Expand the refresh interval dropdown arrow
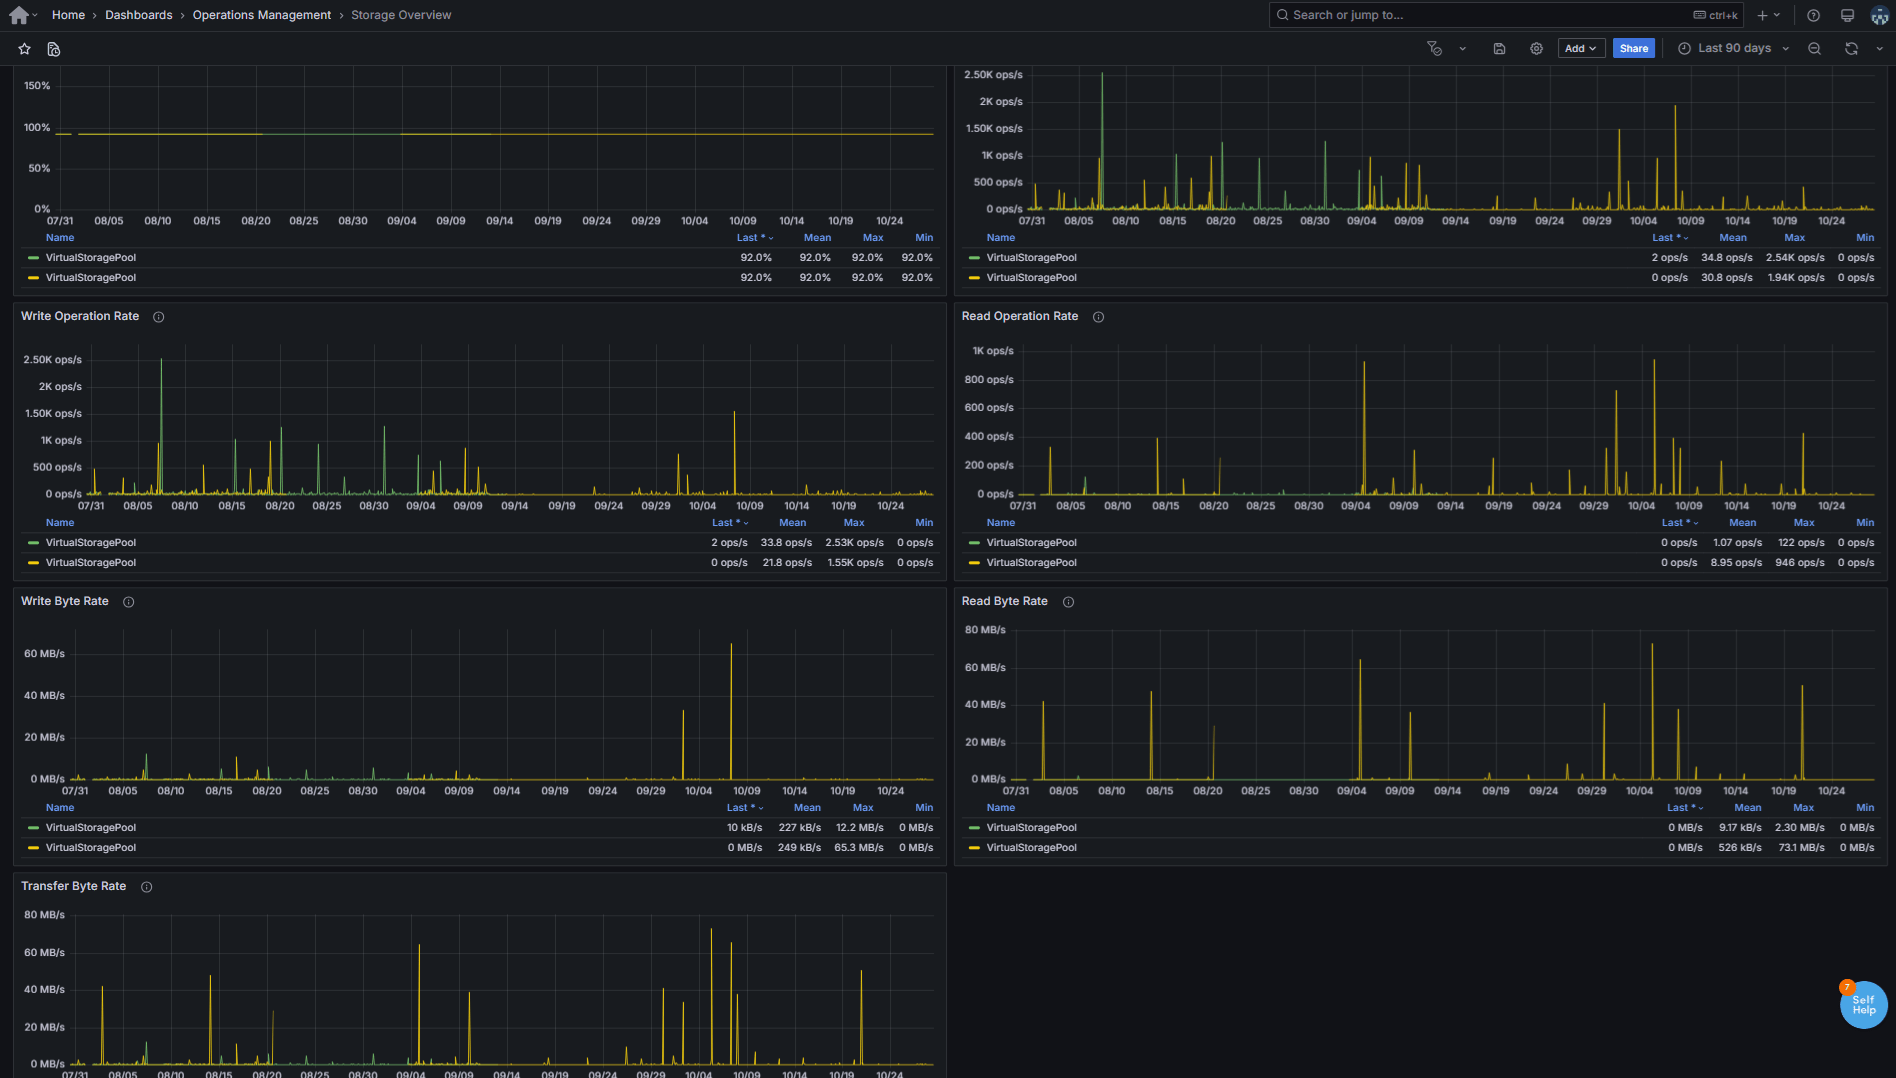Image resolution: width=1896 pixels, height=1078 pixels. point(1879,49)
